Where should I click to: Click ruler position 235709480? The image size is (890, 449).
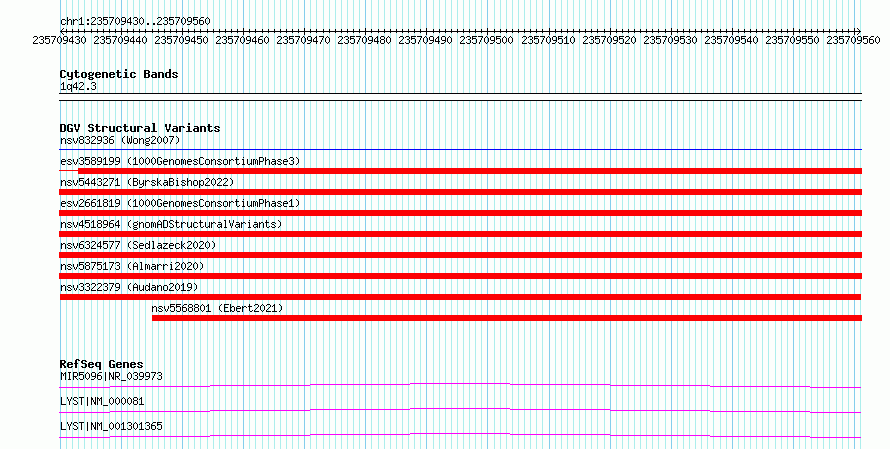(x=364, y=40)
